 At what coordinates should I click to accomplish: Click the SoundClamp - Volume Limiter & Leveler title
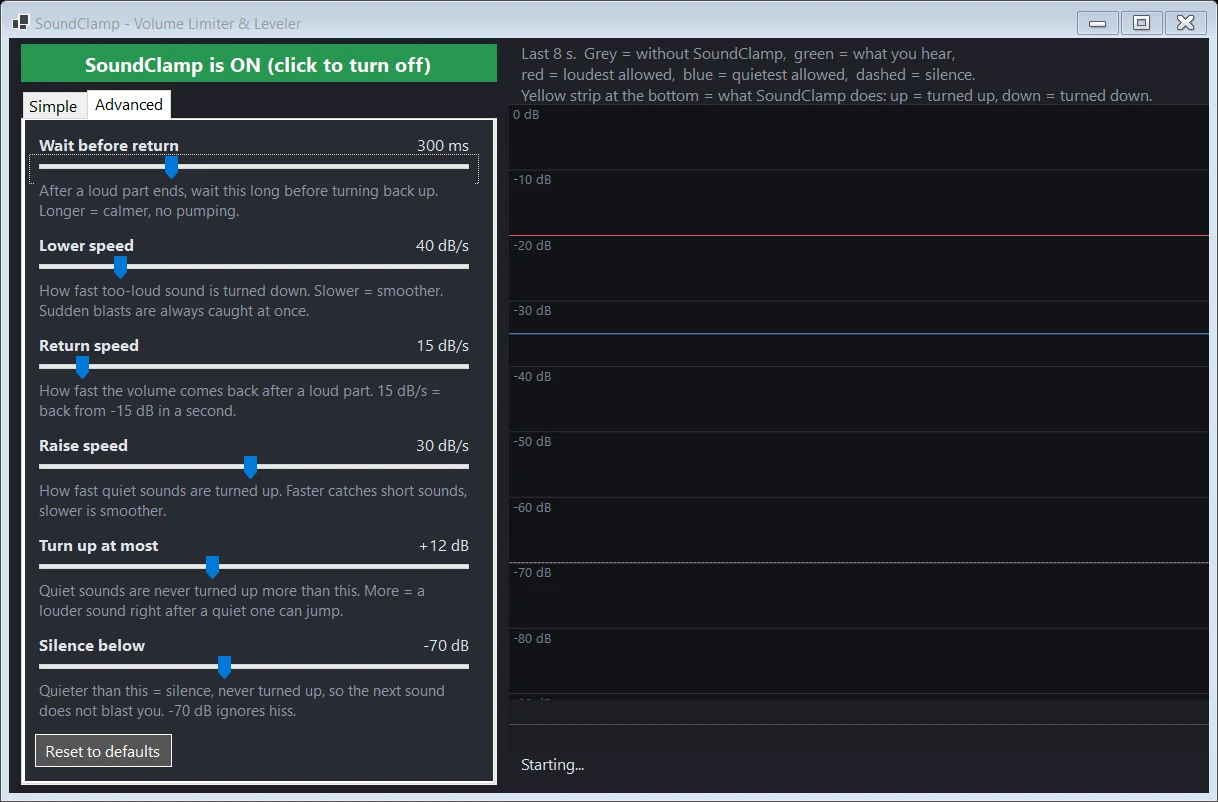[x=168, y=23]
